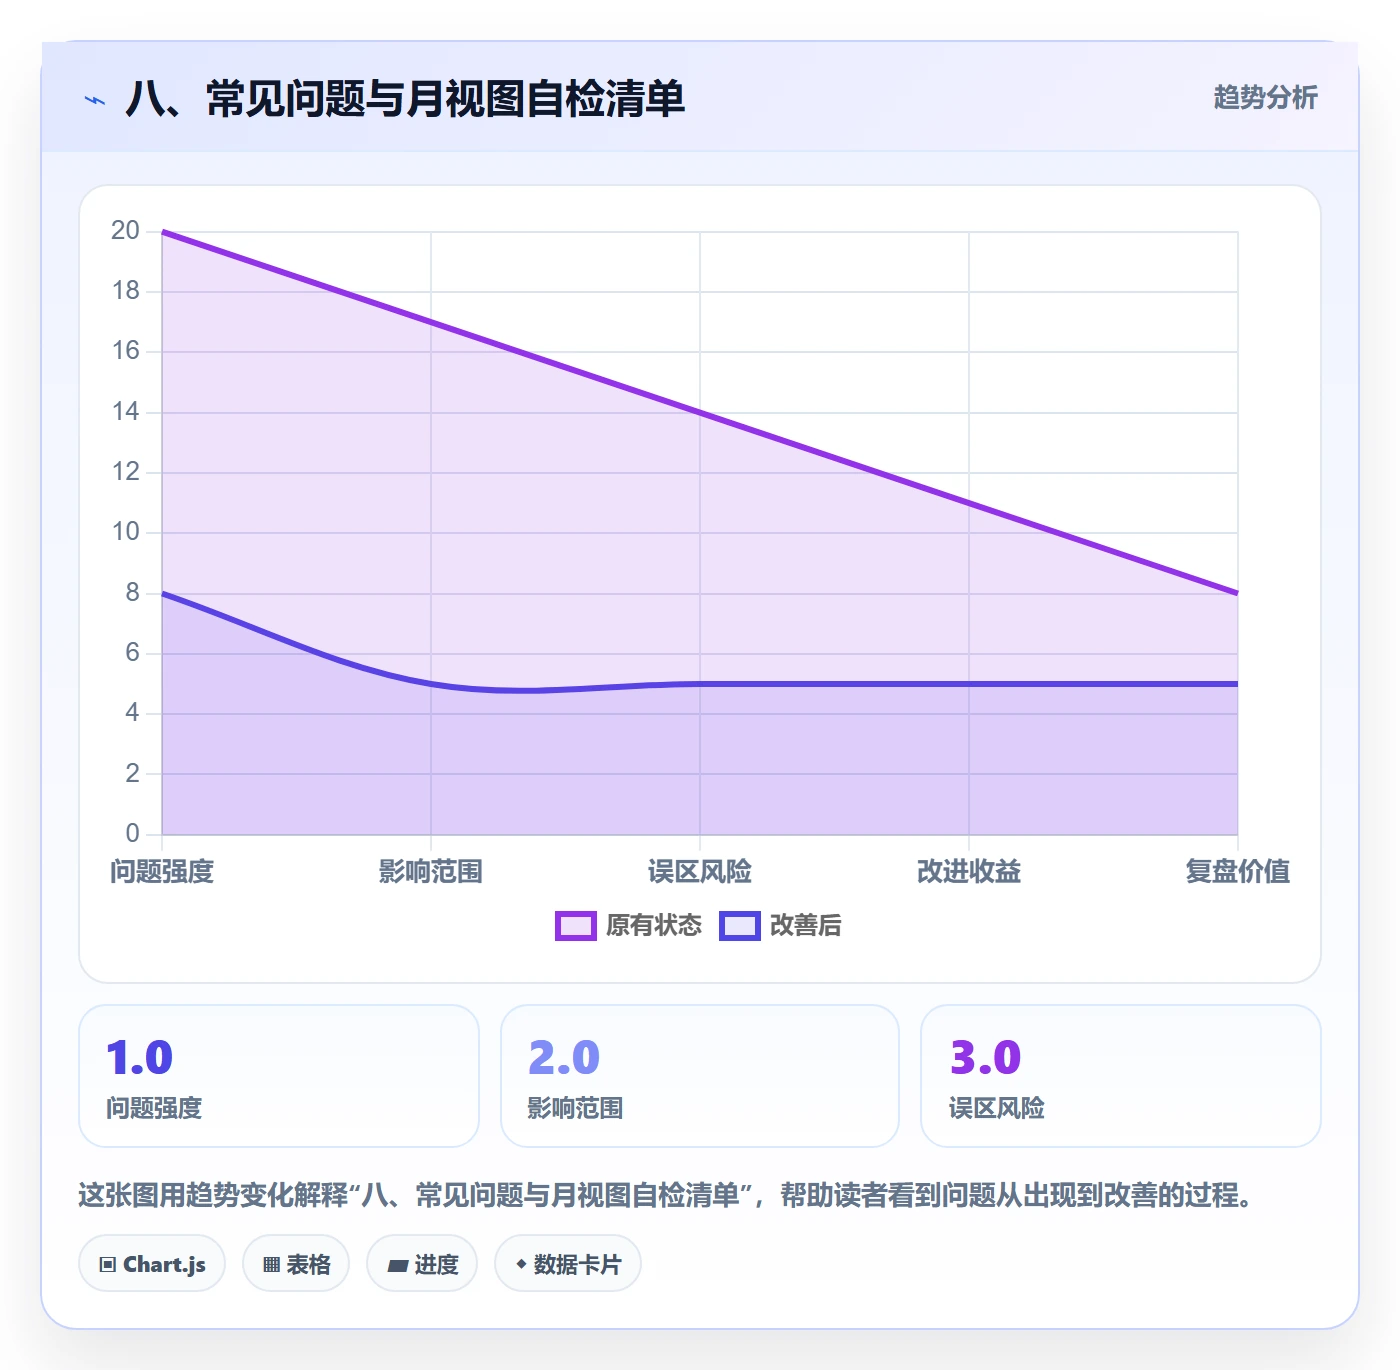Click the y-axis value 14
This screenshot has height=1370, width=1400.
click(x=125, y=412)
